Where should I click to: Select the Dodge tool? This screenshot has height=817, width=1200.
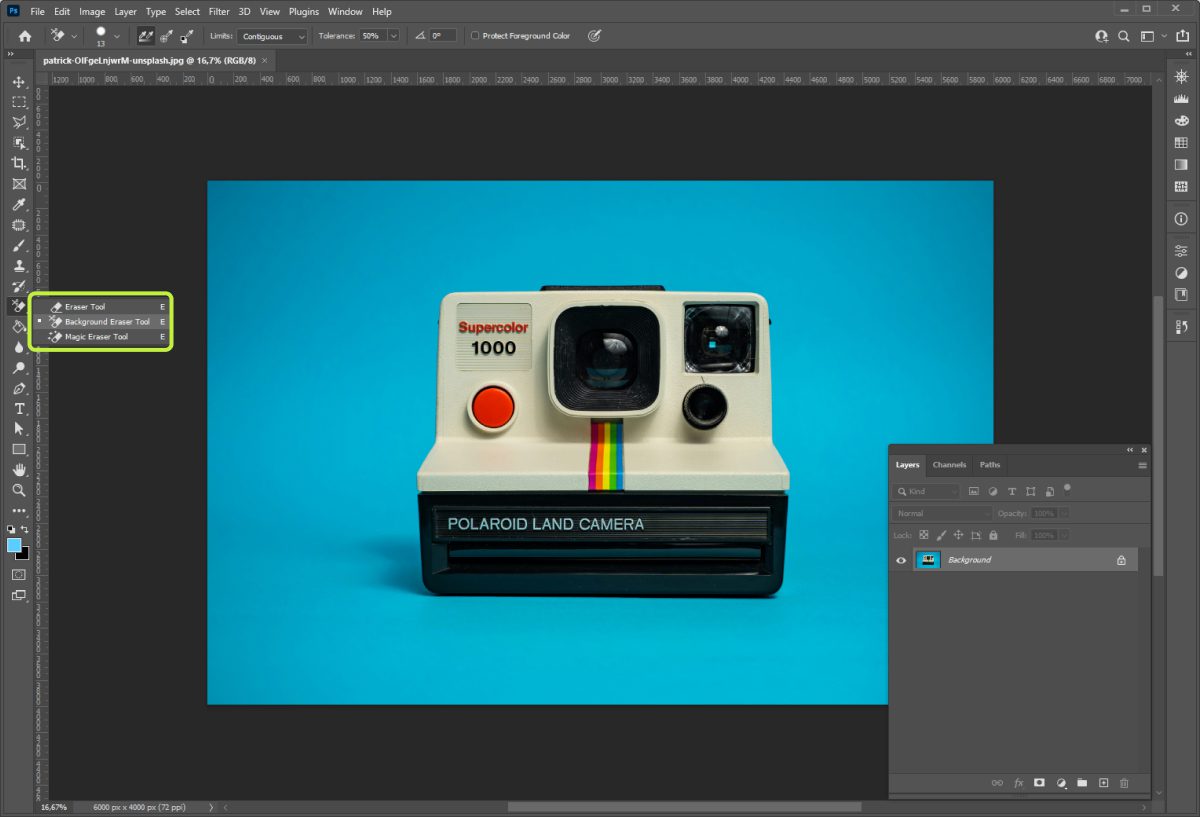click(19, 368)
